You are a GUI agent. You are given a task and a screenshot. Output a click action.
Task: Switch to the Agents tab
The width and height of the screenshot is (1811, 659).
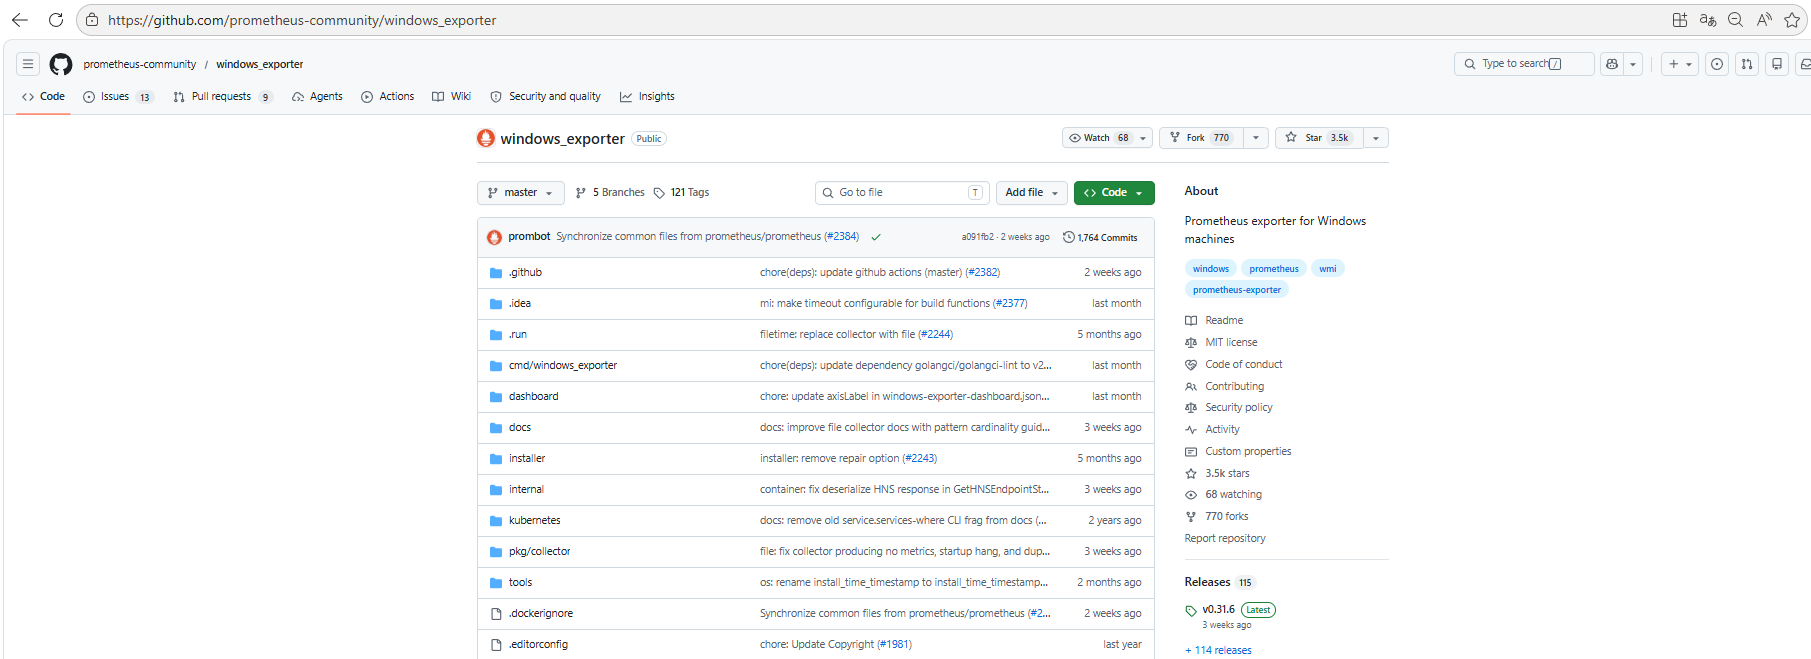click(317, 97)
